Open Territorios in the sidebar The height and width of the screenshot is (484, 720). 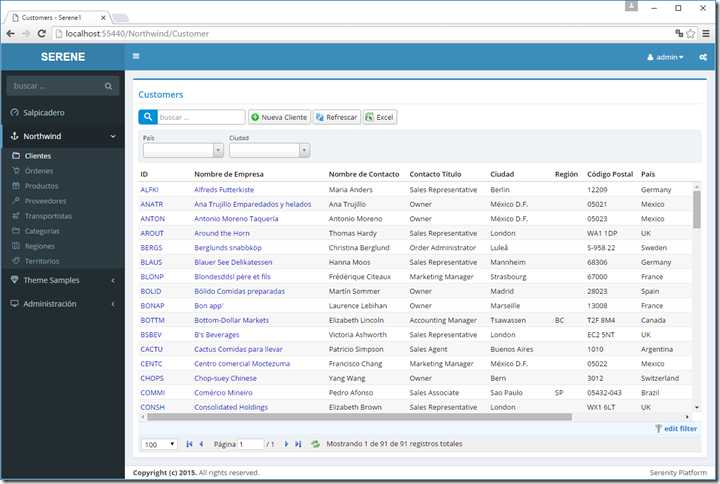(42, 261)
